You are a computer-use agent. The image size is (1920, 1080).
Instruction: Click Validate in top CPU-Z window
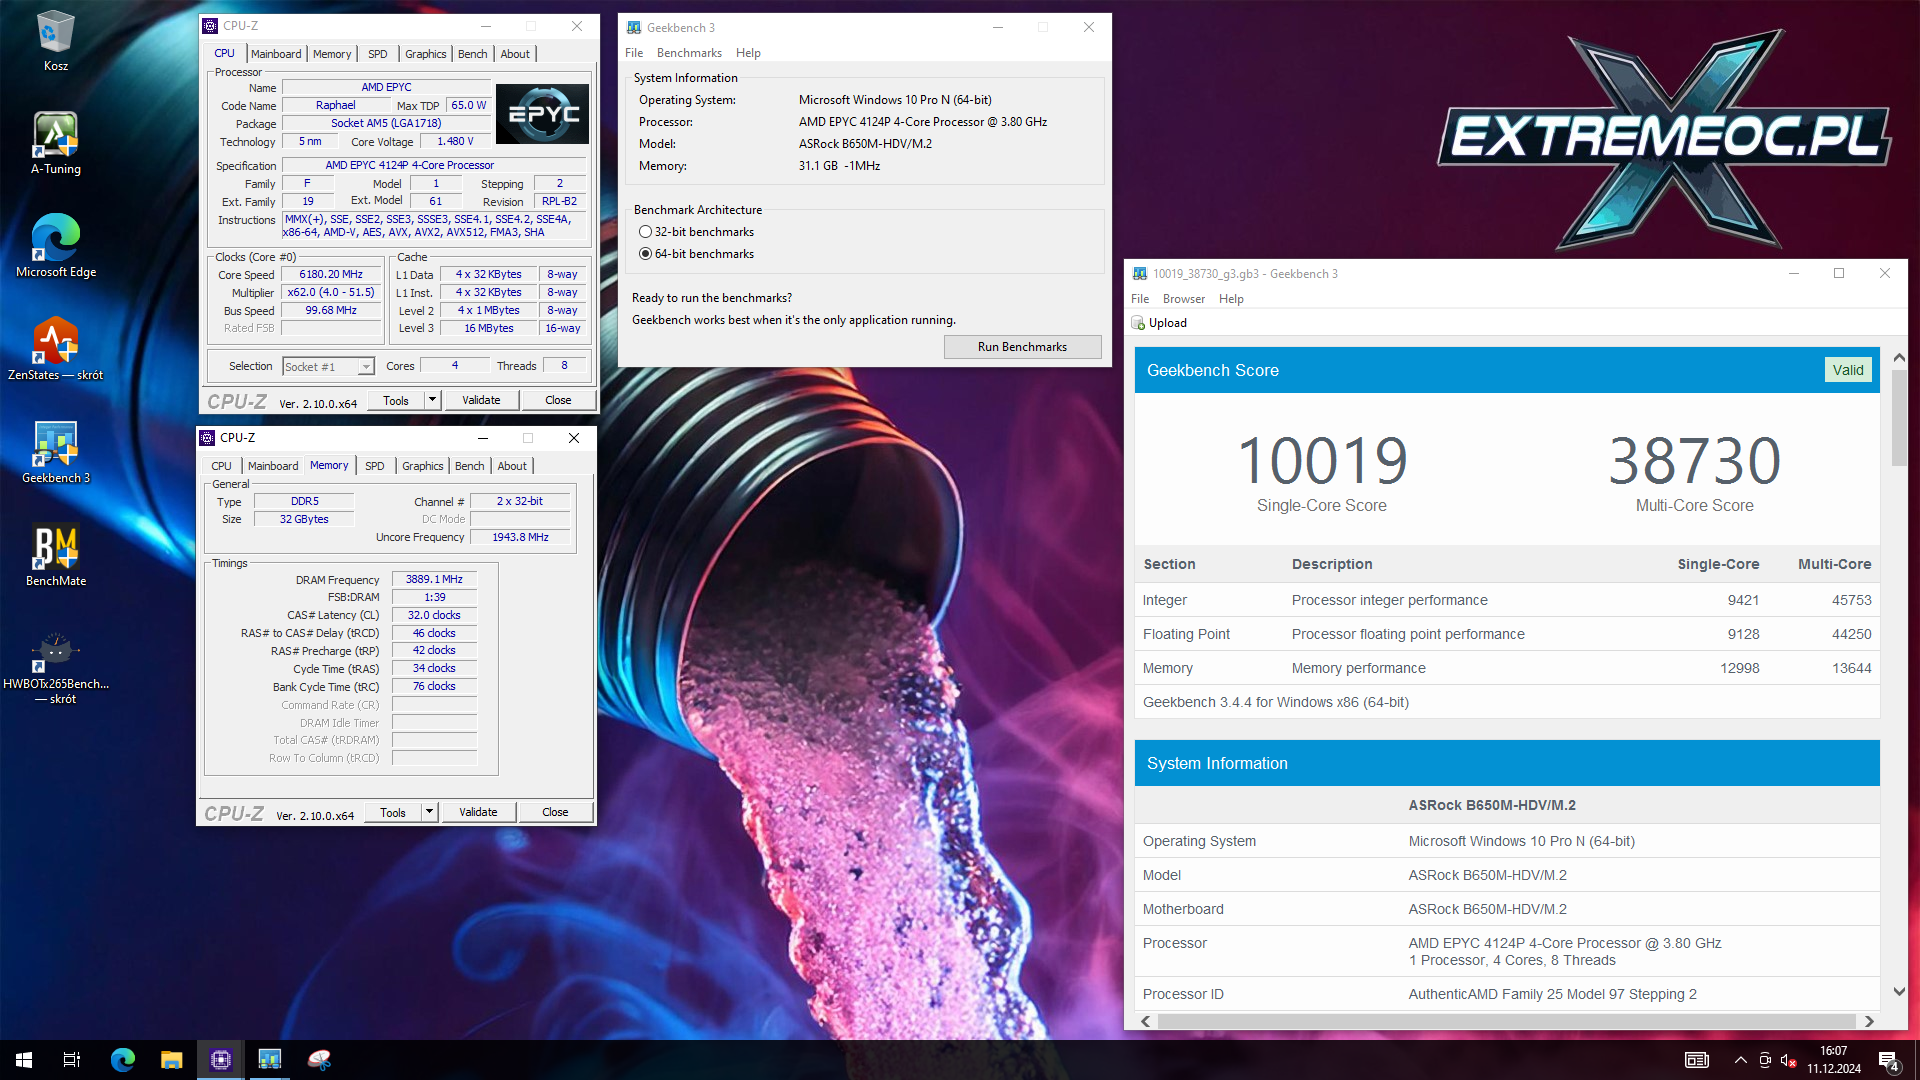click(x=481, y=400)
